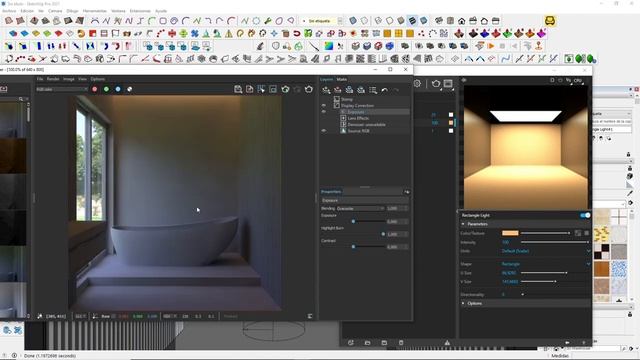Redo the layer action

coord(396,90)
